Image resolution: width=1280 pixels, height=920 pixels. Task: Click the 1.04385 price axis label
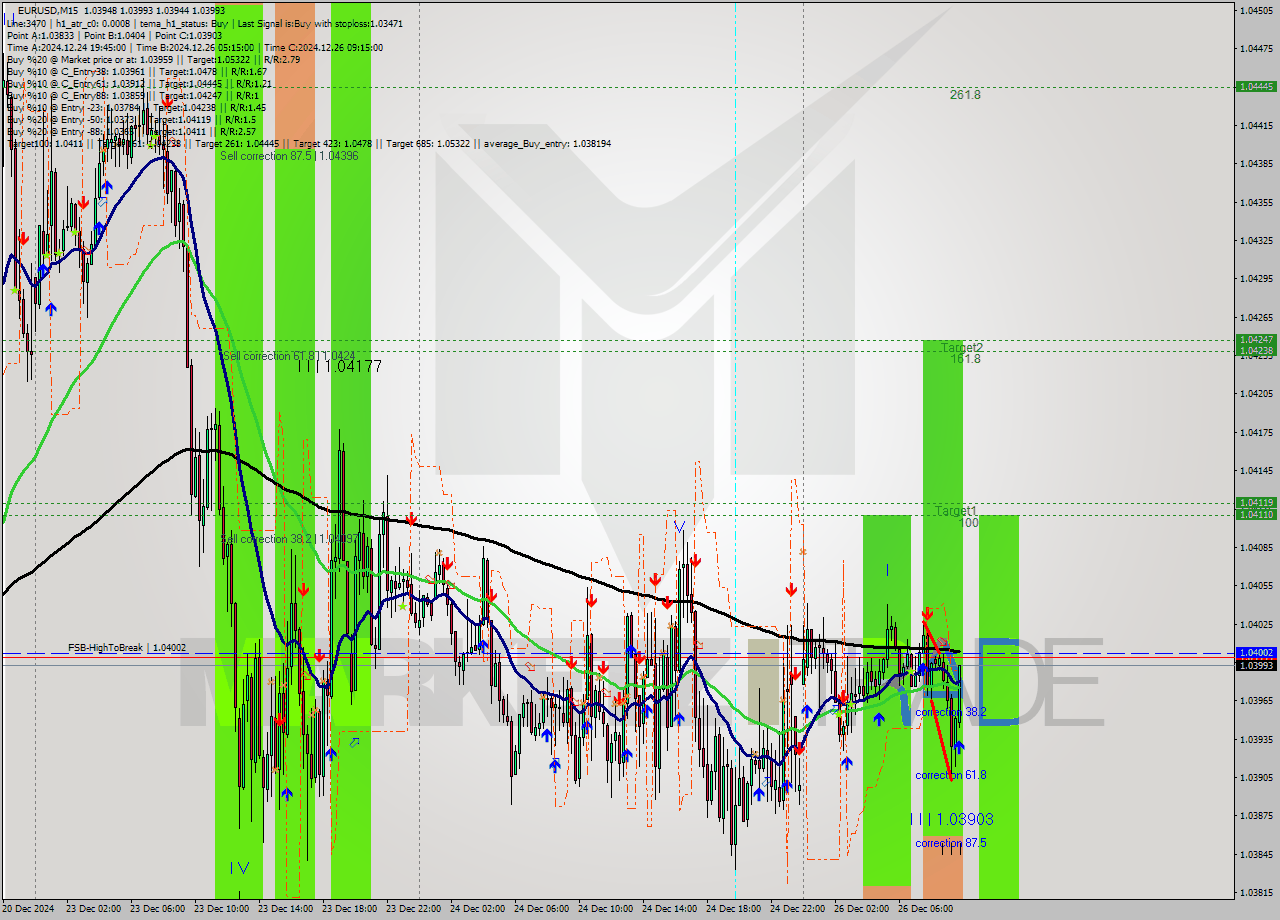tap(1256, 163)
